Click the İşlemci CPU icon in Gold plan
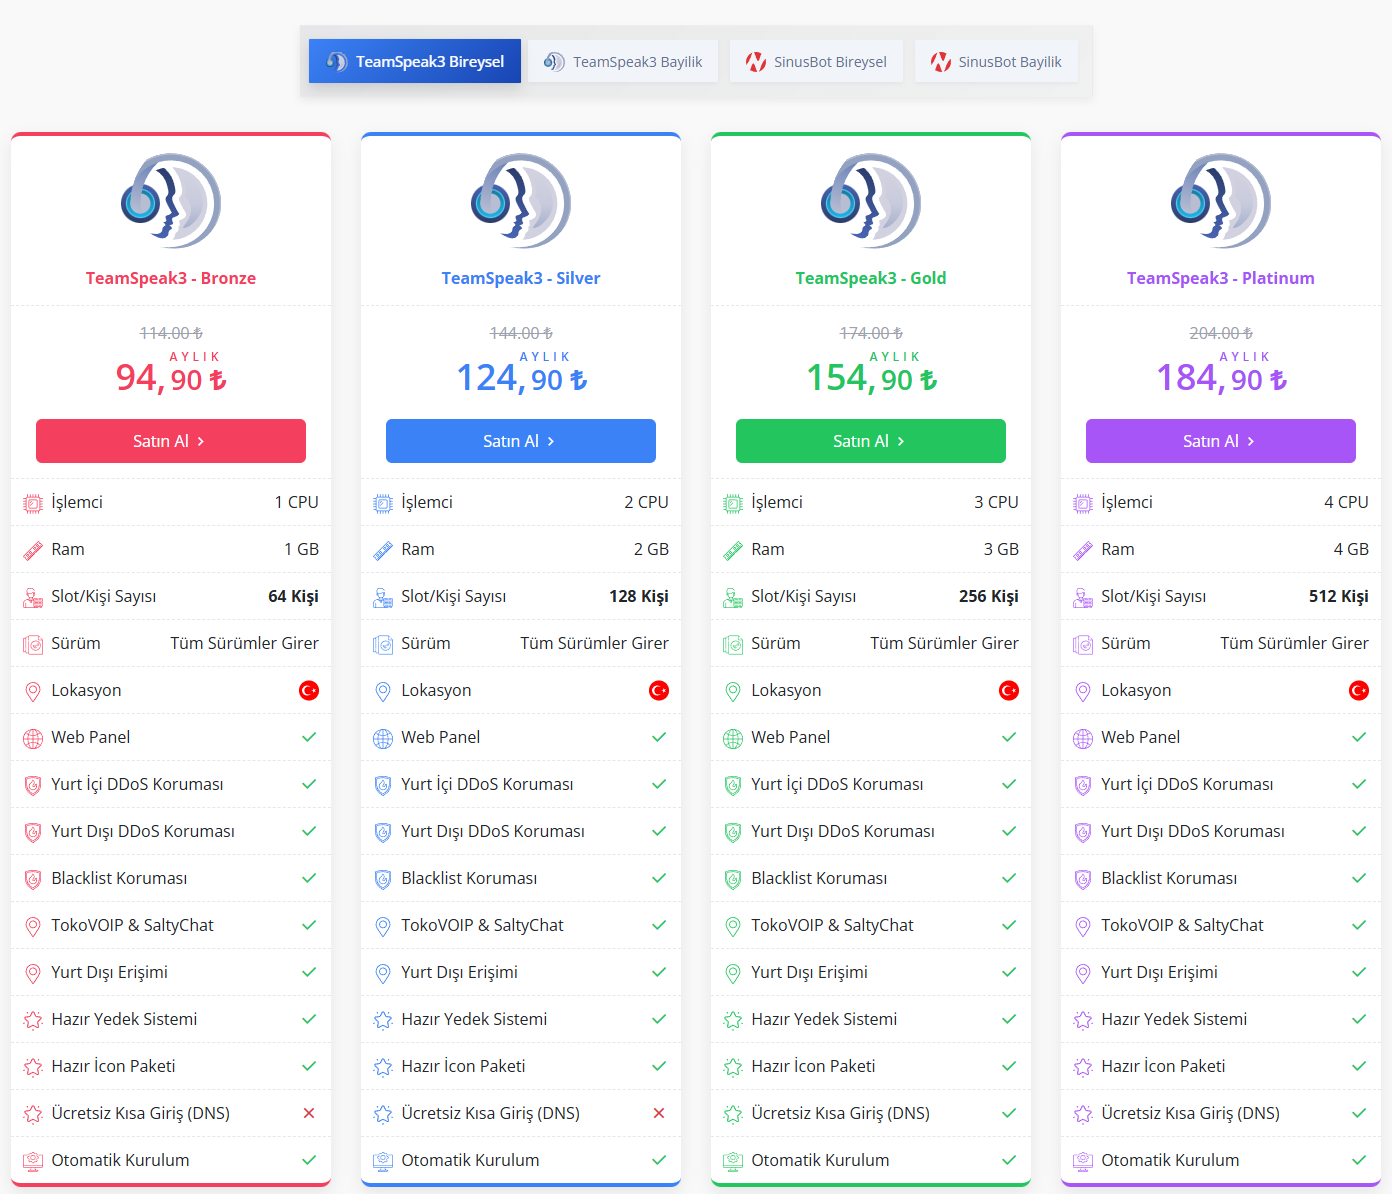The image size is (1392, 1194). click(733, 503)
